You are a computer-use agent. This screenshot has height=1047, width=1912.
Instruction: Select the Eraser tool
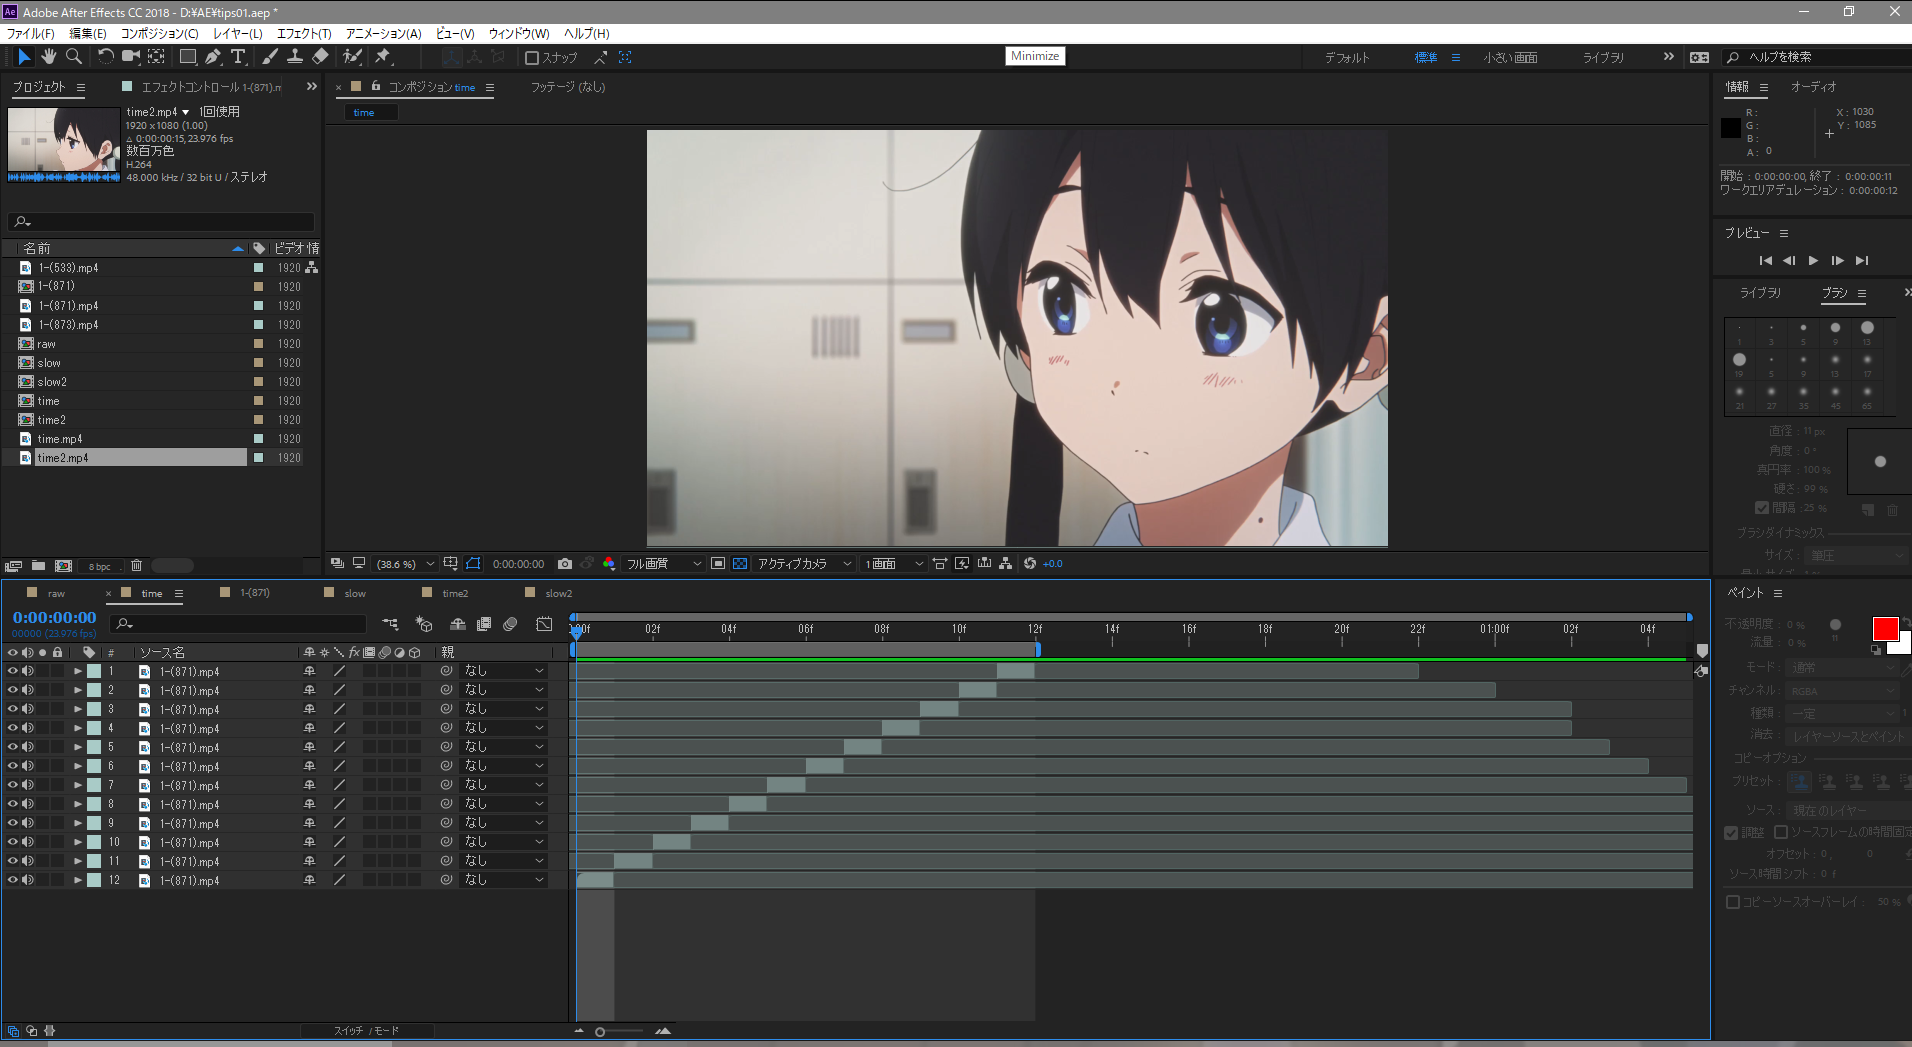coord(320,57)
